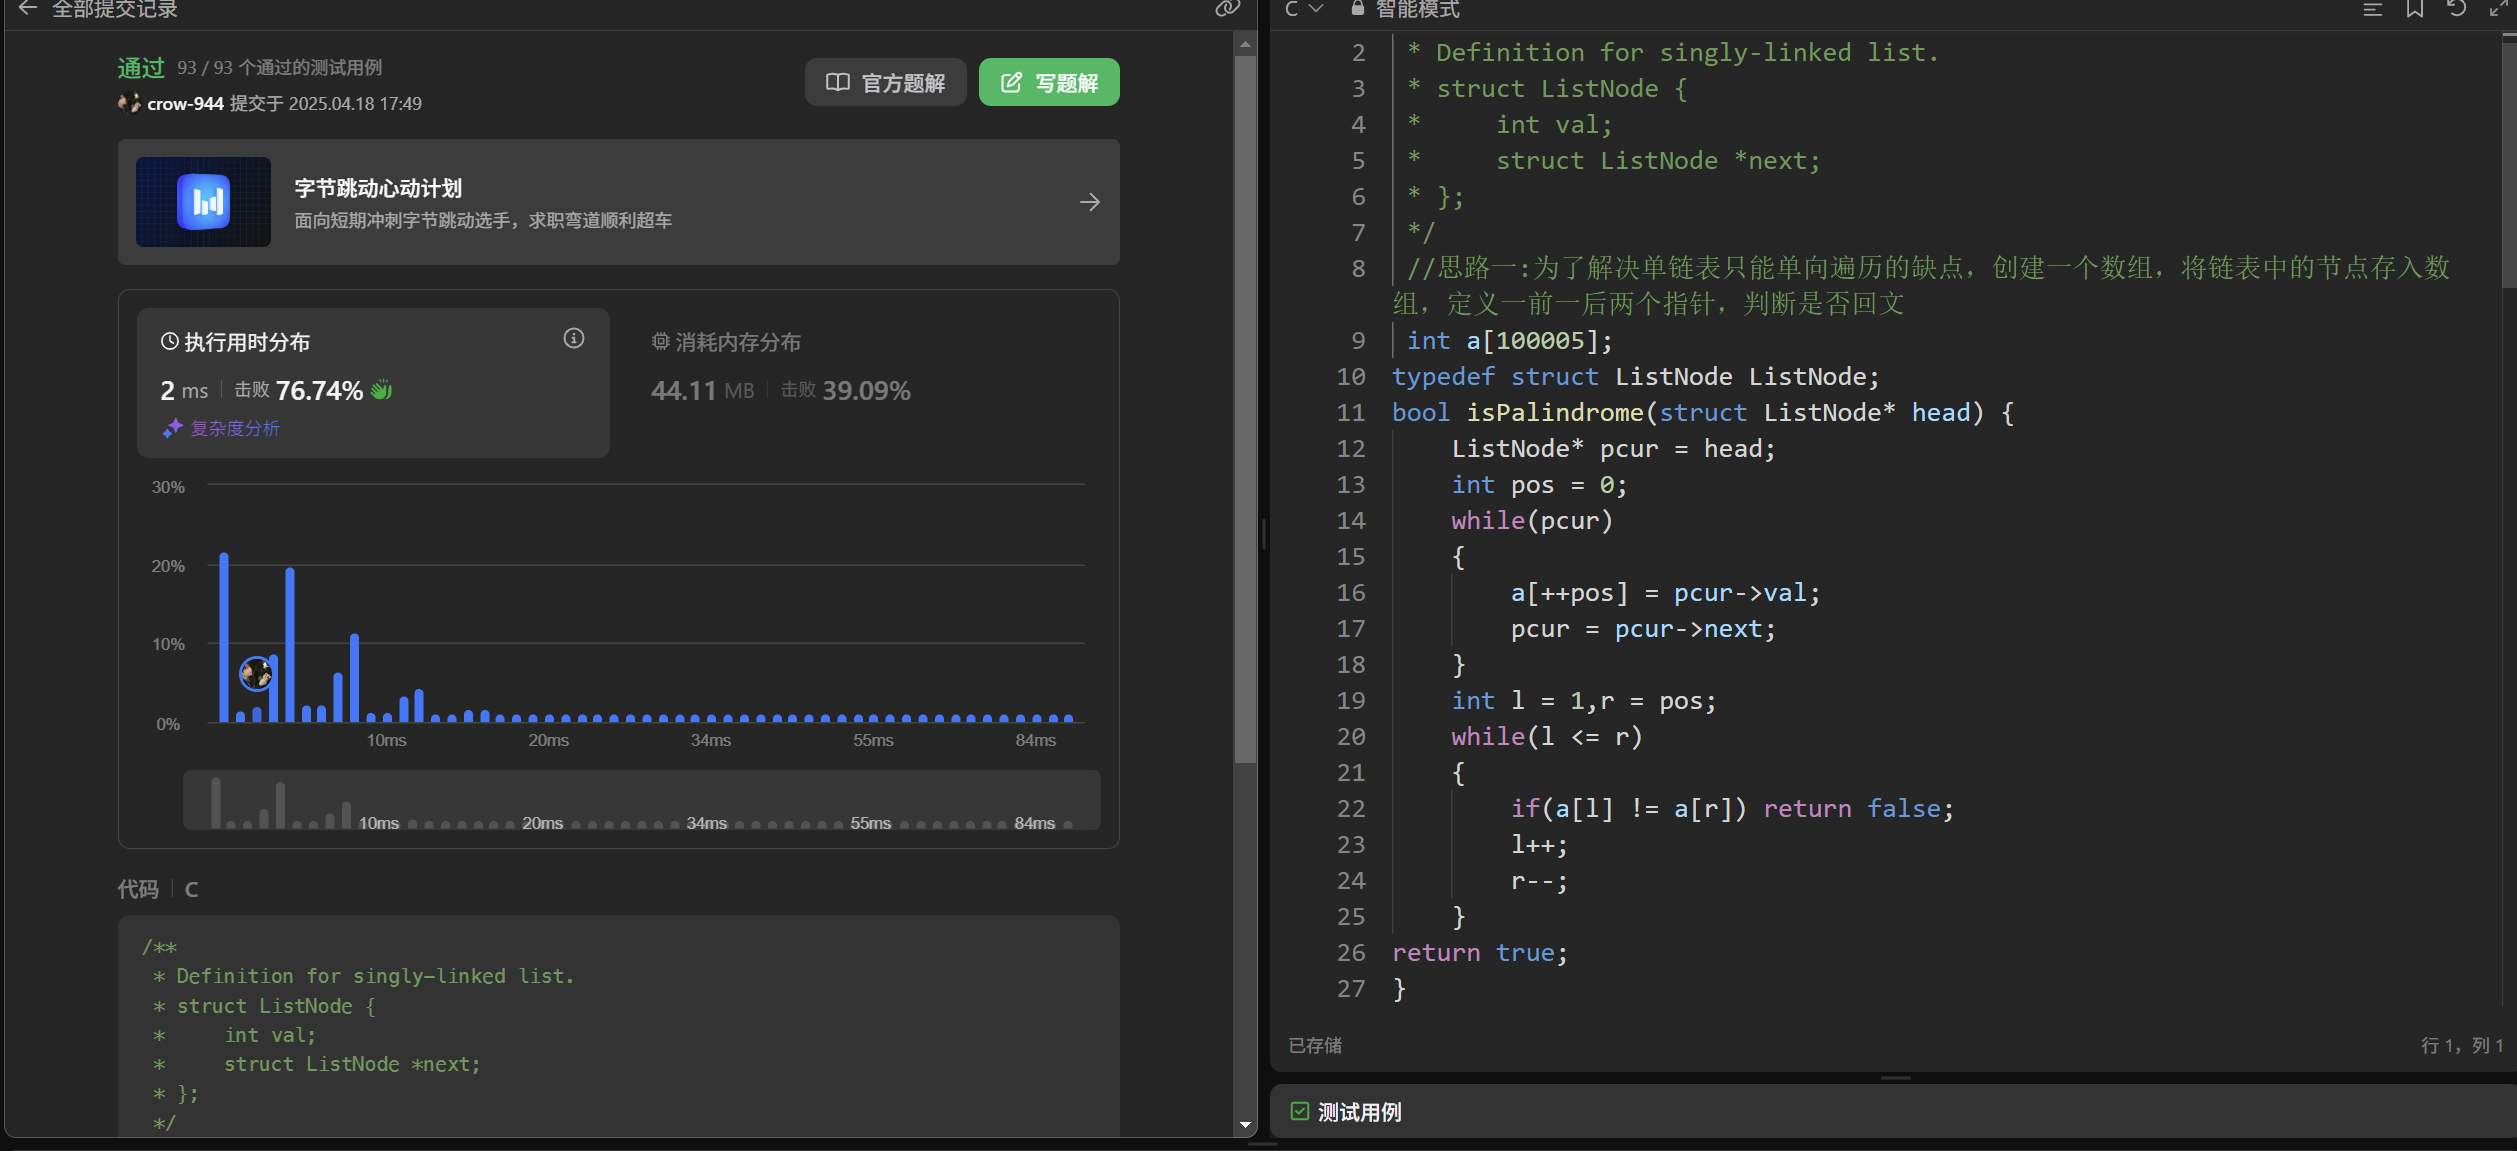This screenshot has height=1151, width=2517.
Task: Toggle the 智能模式 lock
Action: (1357, 9)
